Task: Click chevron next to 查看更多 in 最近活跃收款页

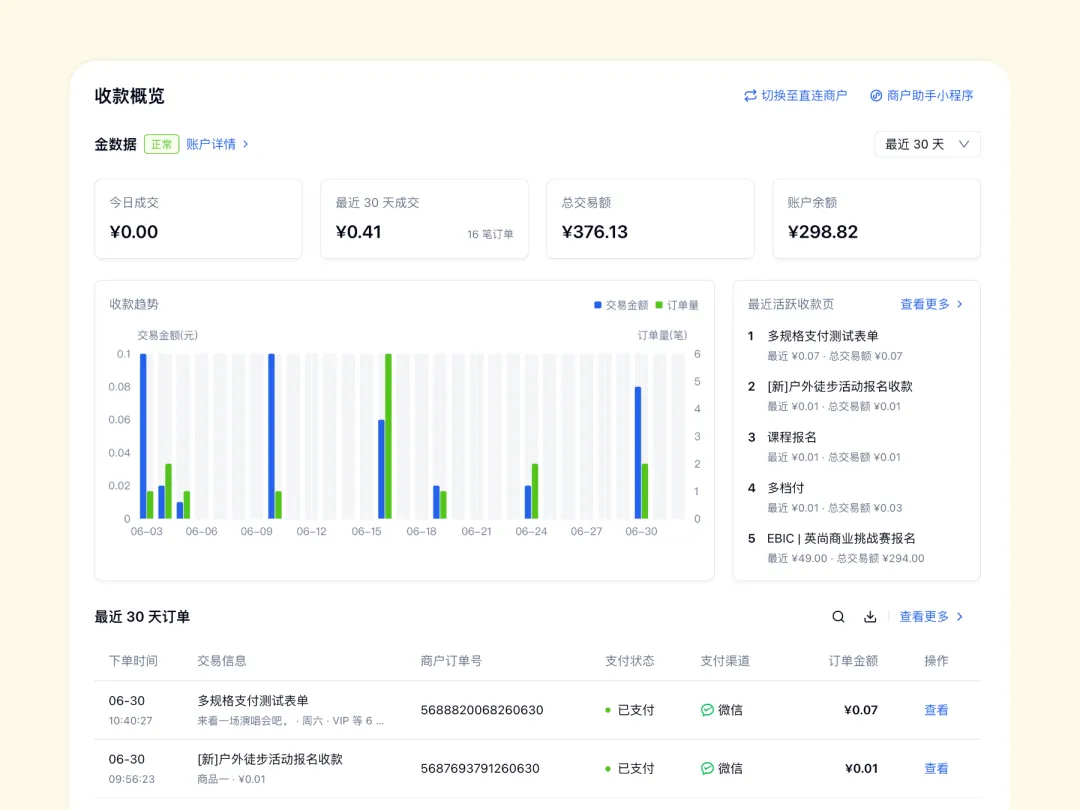Action: [960, 304]
